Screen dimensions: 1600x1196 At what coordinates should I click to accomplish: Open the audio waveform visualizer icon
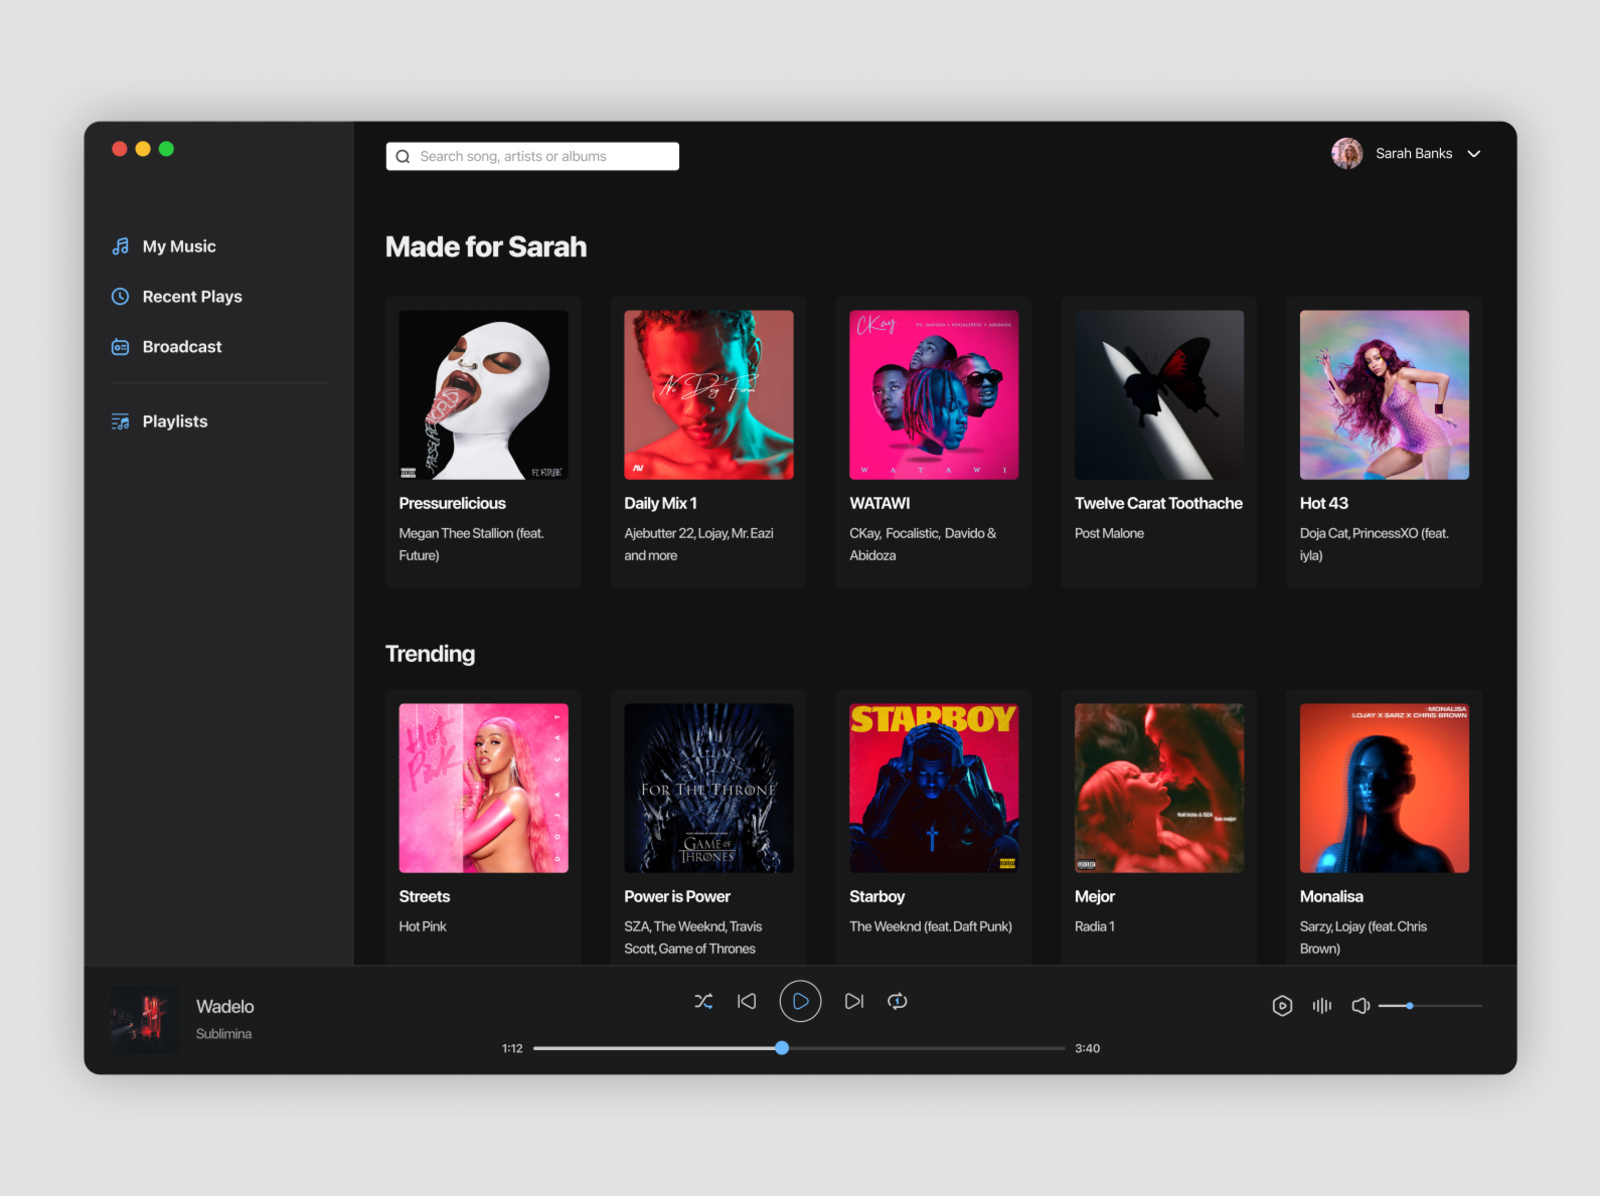pos(1321,1006)
